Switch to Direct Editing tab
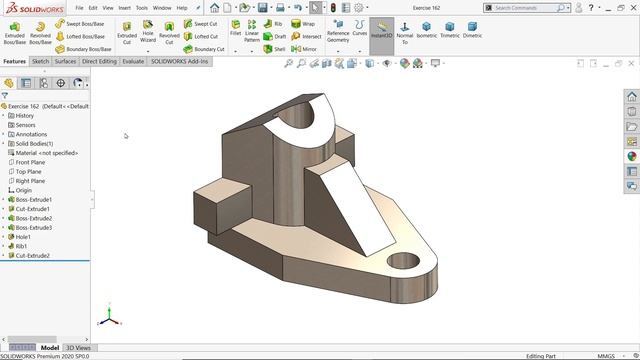640x360 pixels. 99,61
